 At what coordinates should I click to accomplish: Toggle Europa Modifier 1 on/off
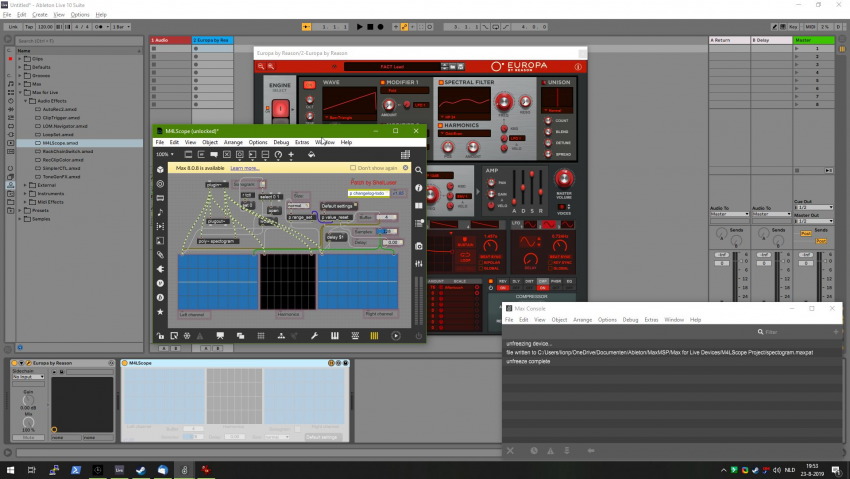(x=381, y=83)
